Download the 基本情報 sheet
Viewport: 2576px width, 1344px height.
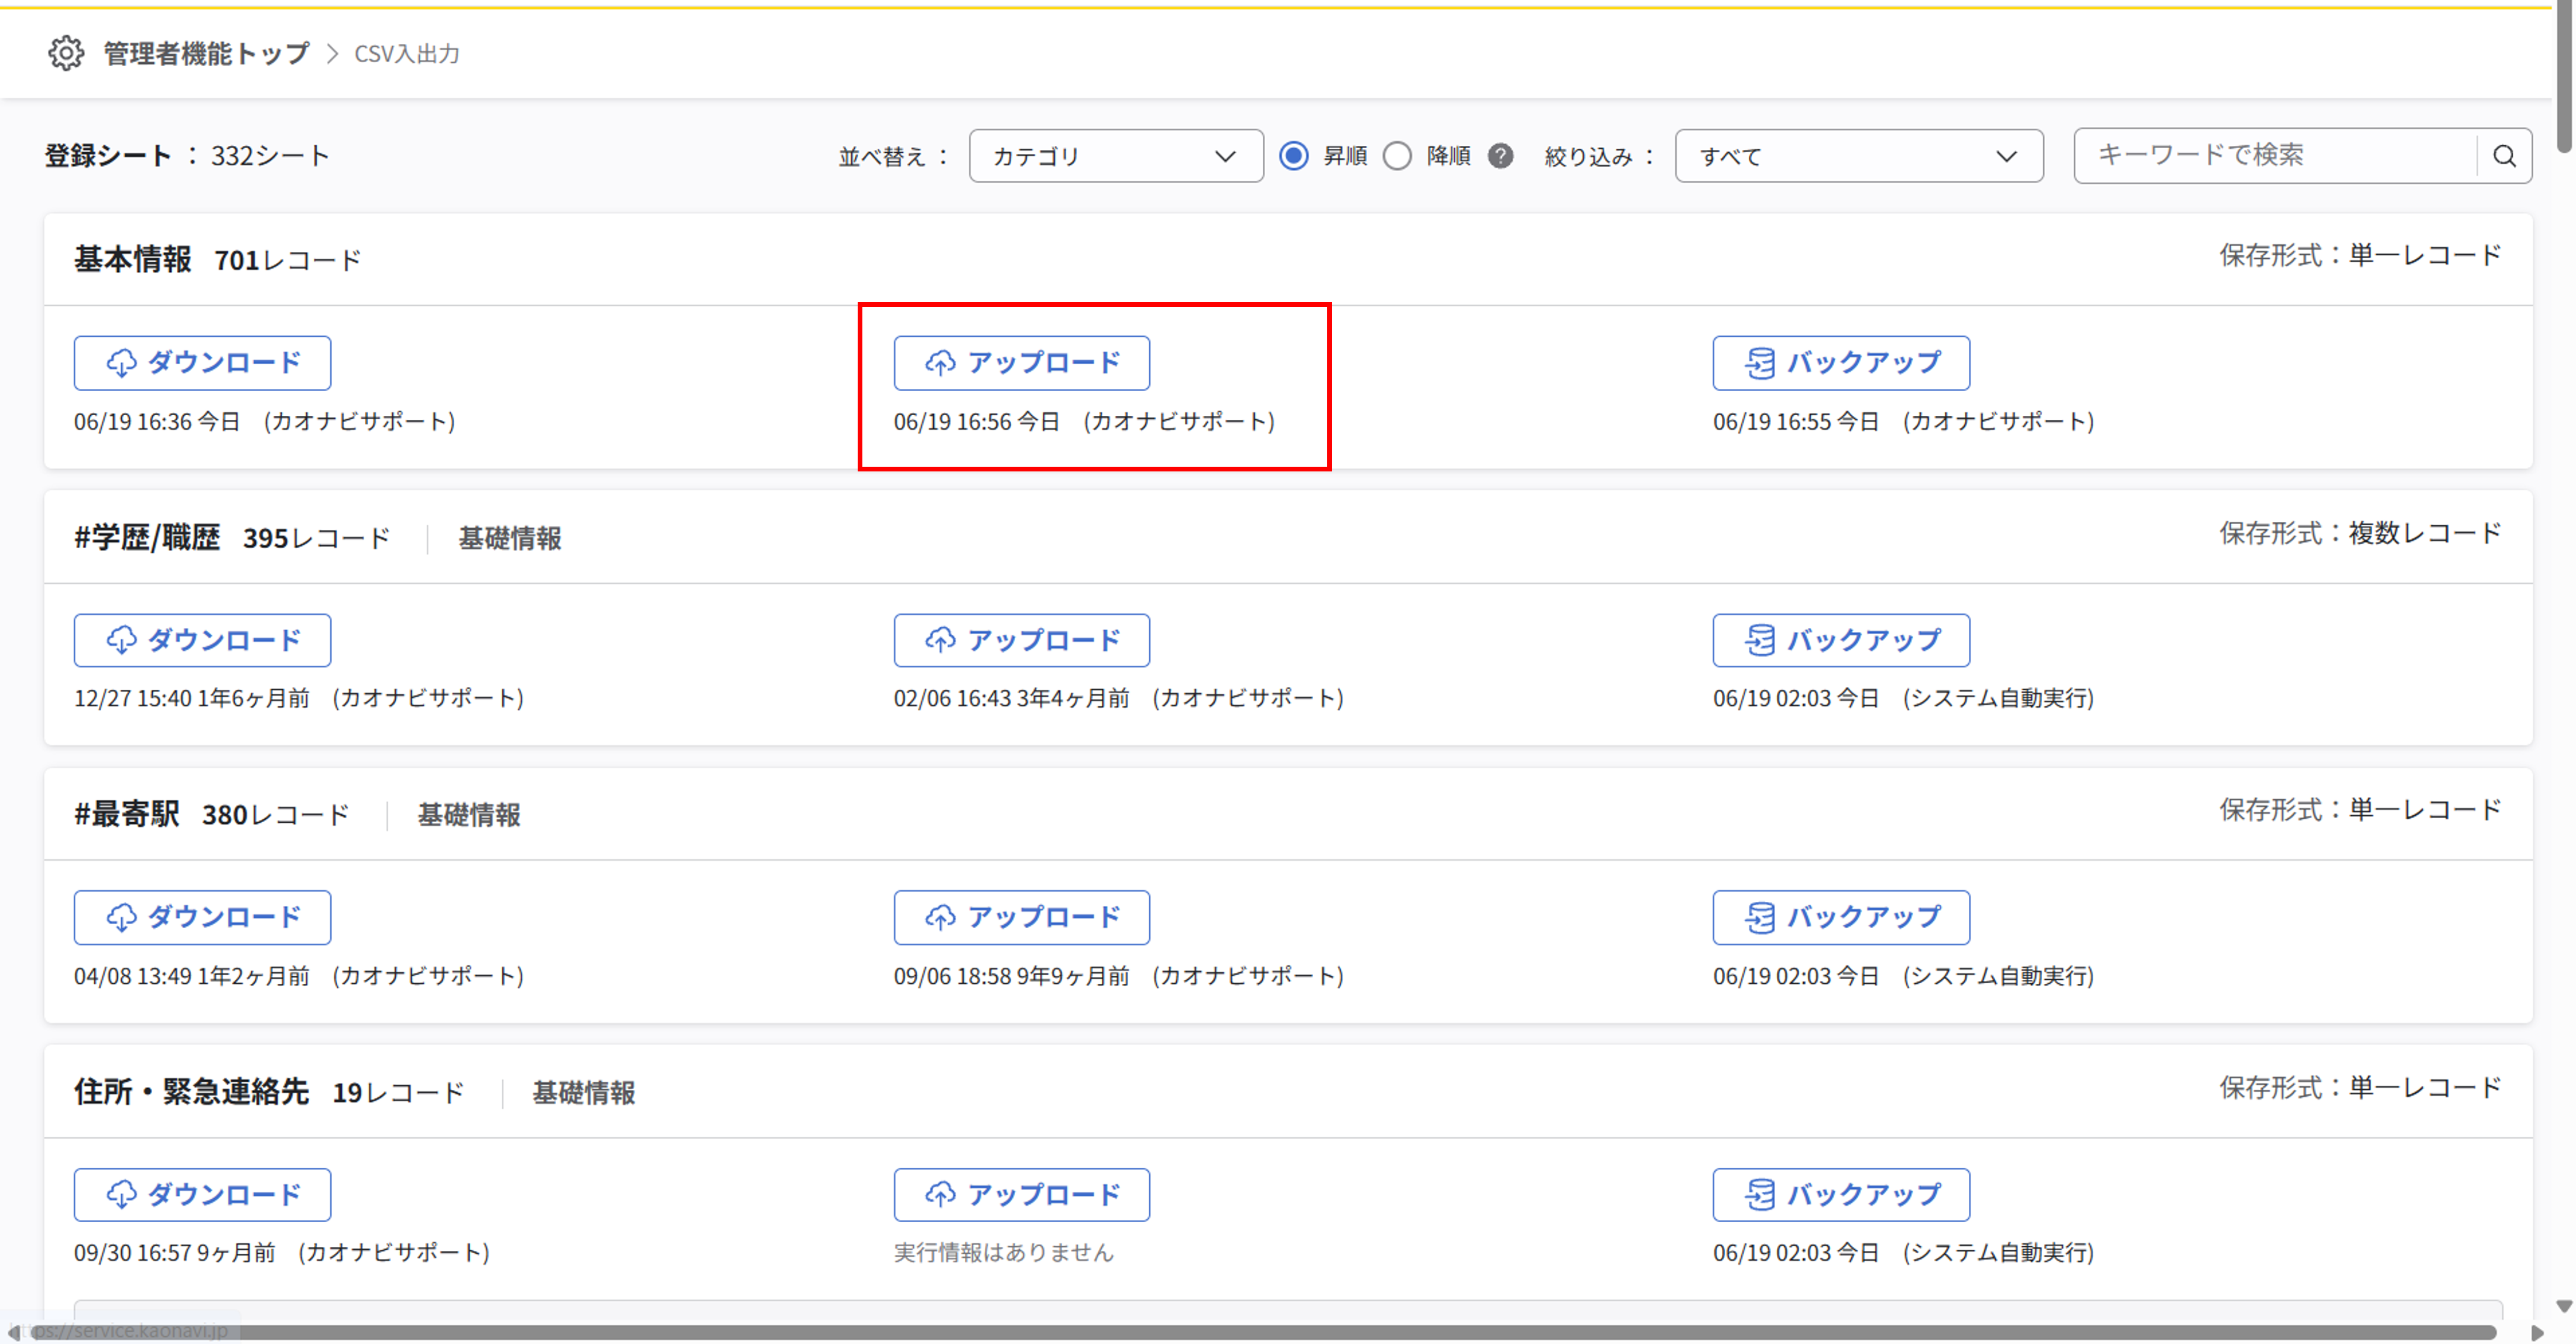202,363
